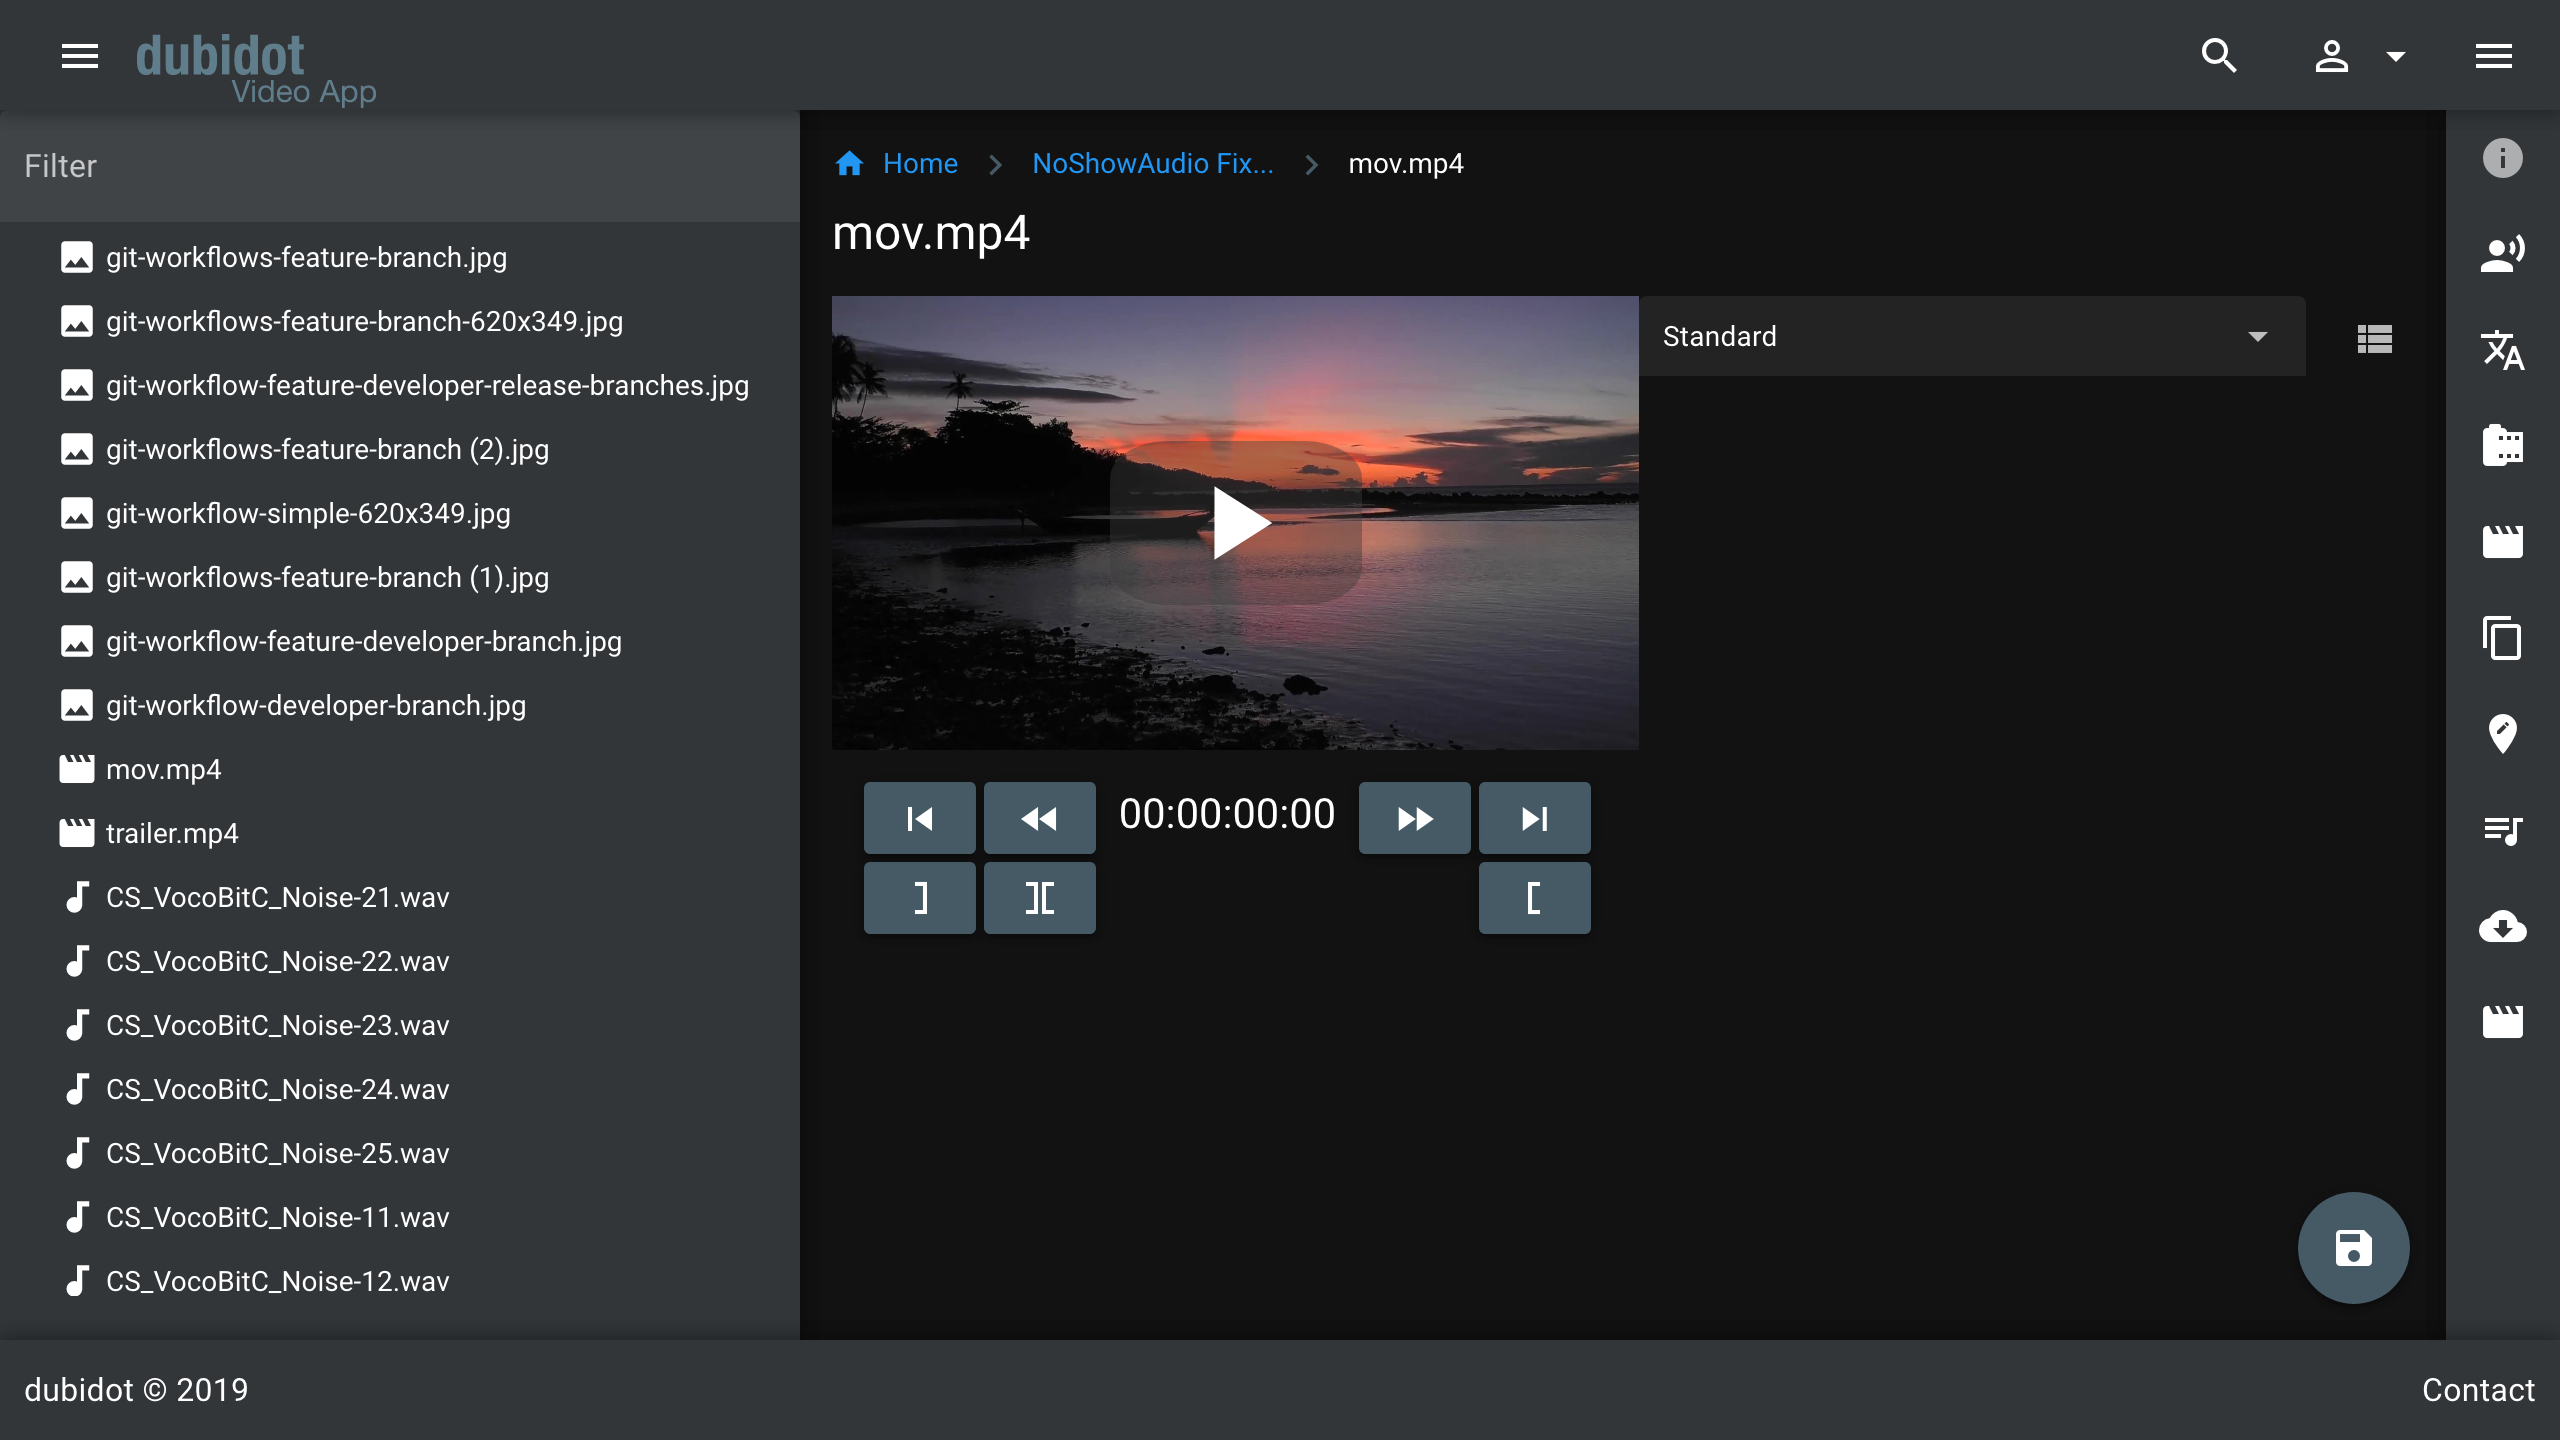2560x1440 pixels.
Task: Click the location pin edit icon
Action: pos(2502,734)
